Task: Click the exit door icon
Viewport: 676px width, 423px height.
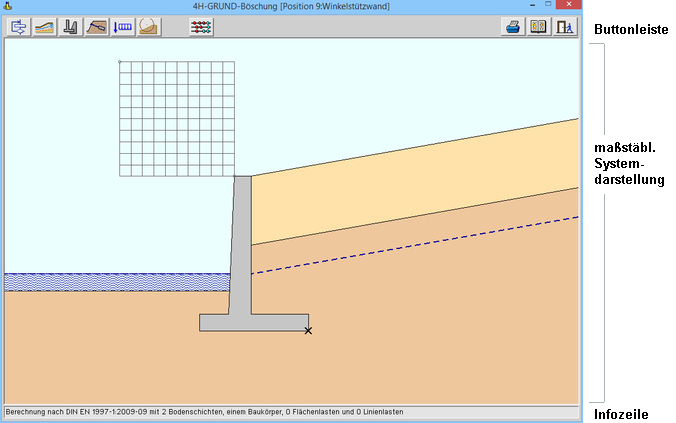Action: pos(565,27)
